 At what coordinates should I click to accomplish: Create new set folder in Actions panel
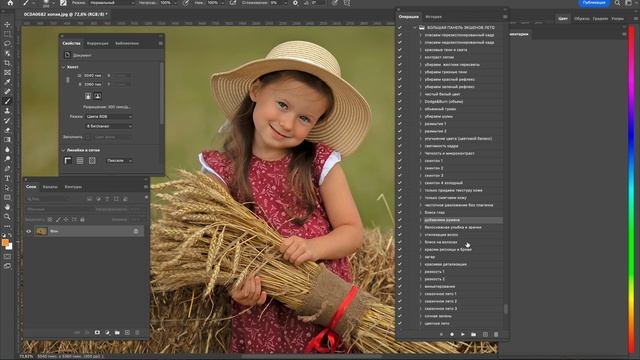473,334
